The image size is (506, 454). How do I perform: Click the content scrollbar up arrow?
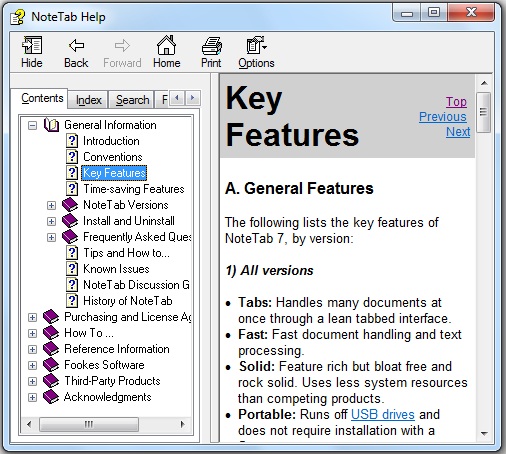[484, 83]
